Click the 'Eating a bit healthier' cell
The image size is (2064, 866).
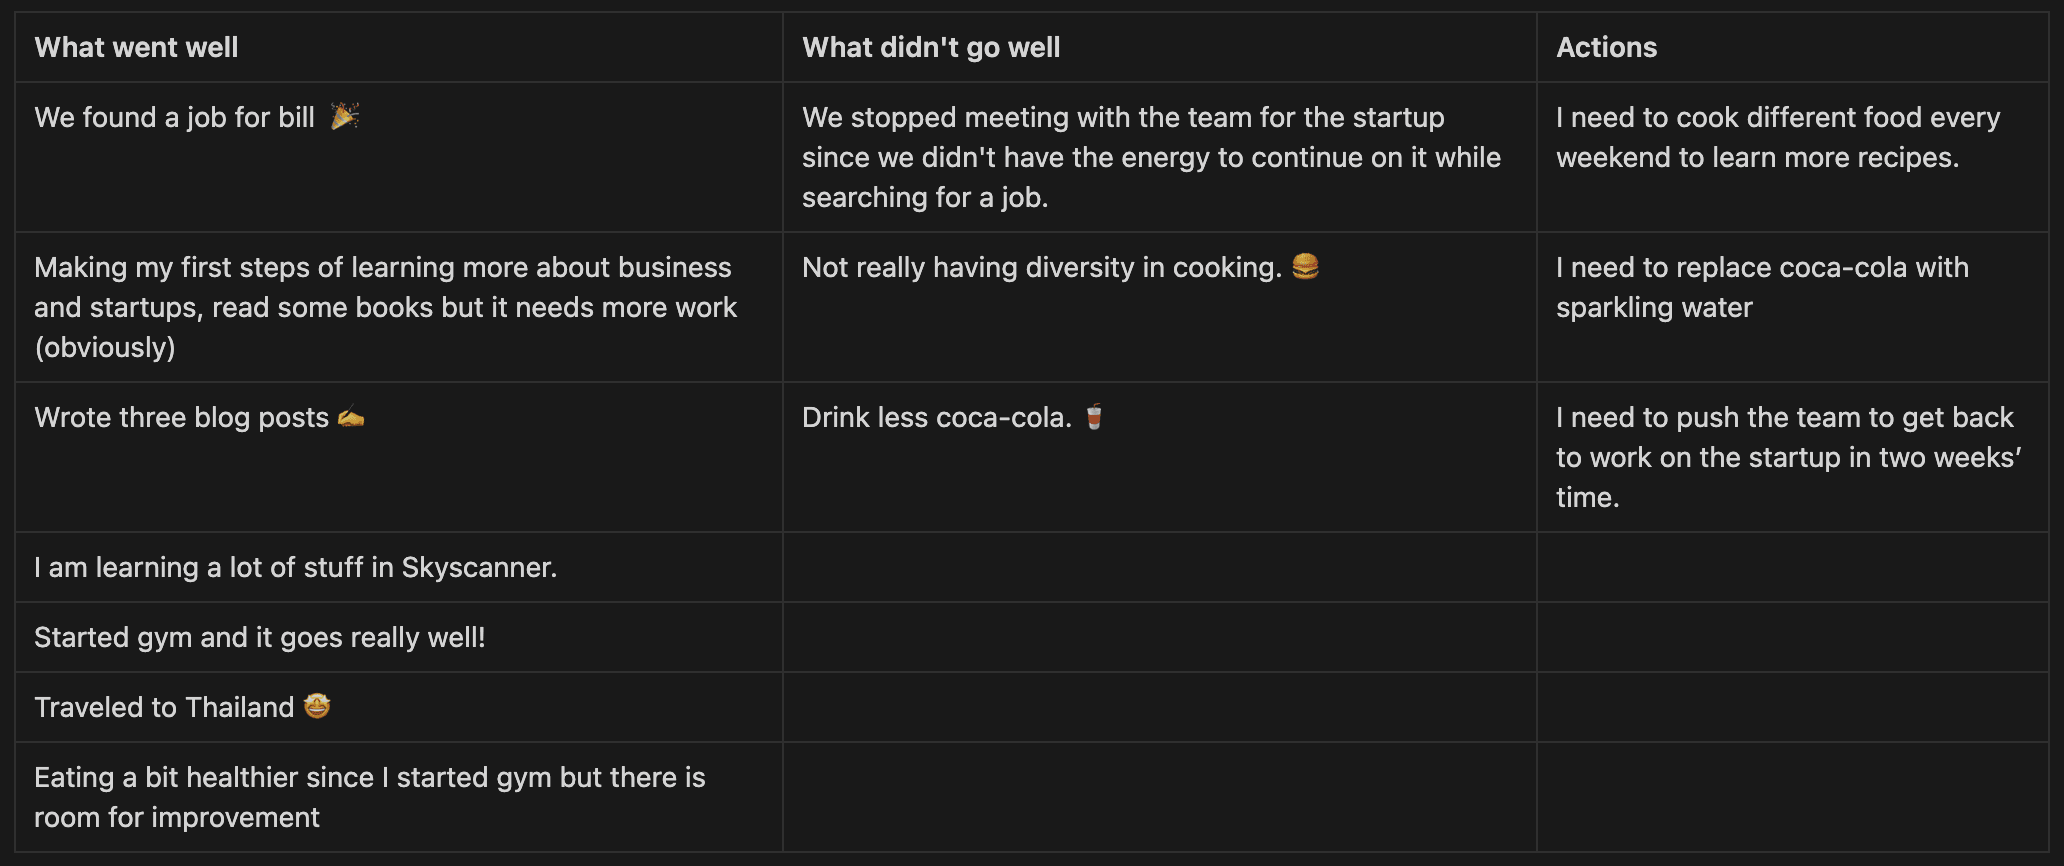[399, 797]
